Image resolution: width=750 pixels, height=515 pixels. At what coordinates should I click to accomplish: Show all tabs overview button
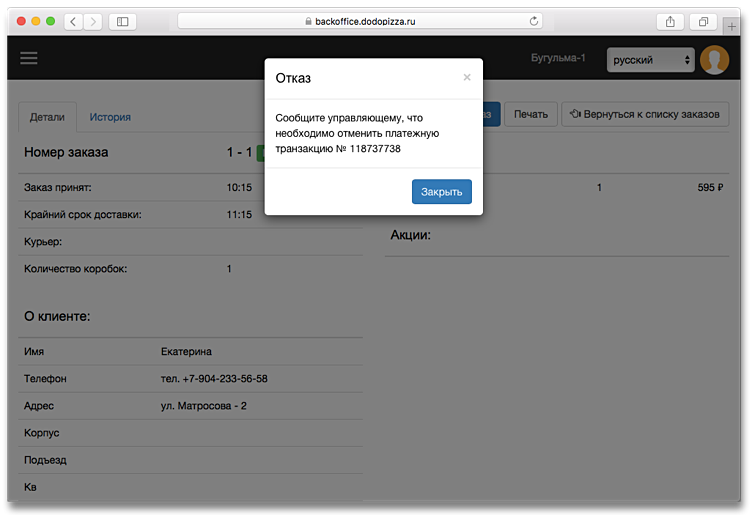(x=703, y=22)
